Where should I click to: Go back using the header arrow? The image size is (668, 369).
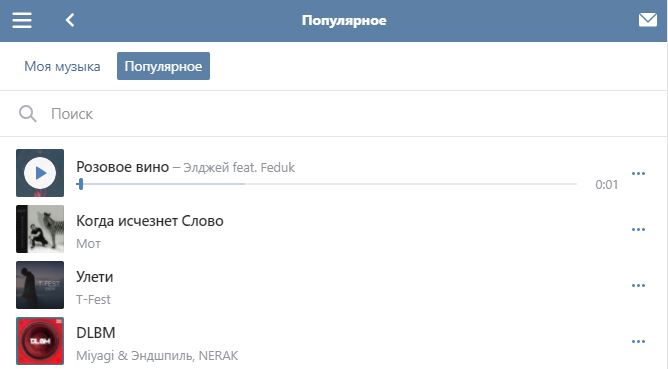[x=70, y=20]
